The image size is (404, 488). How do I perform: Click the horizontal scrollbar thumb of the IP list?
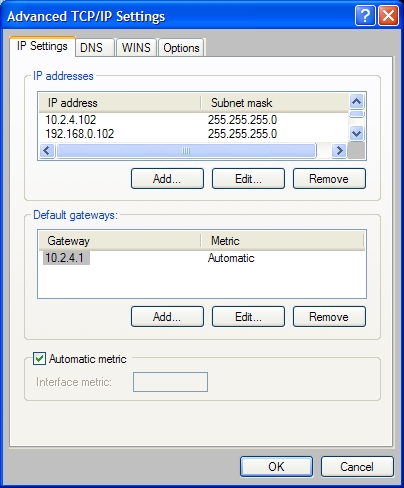[x=186, y=151]
